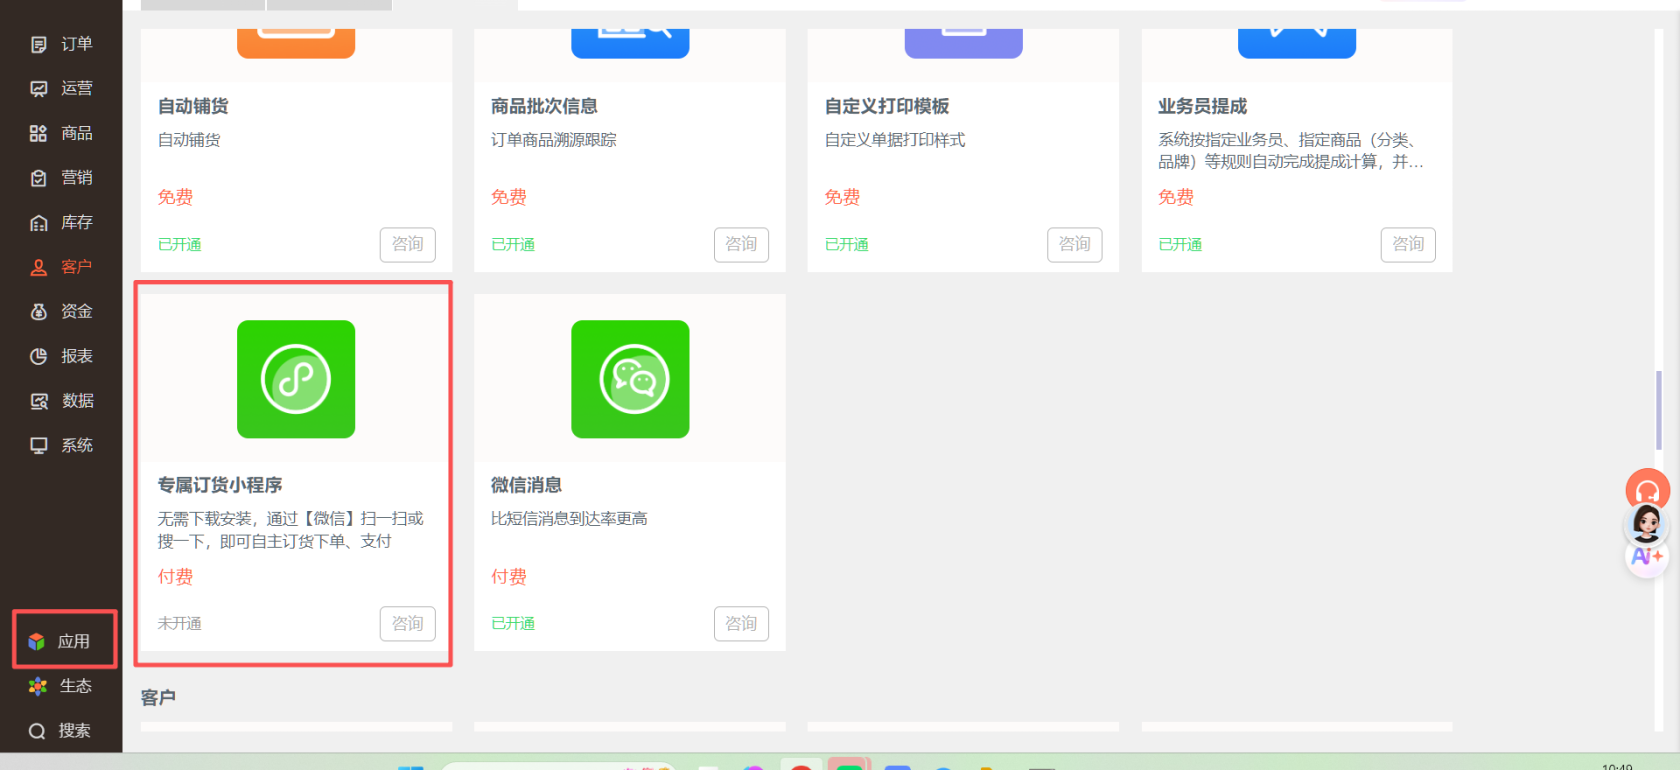Click 已开通 status on 微信消息 card
Viewport: 1680px width, 770px height.
tap(513, 623)
